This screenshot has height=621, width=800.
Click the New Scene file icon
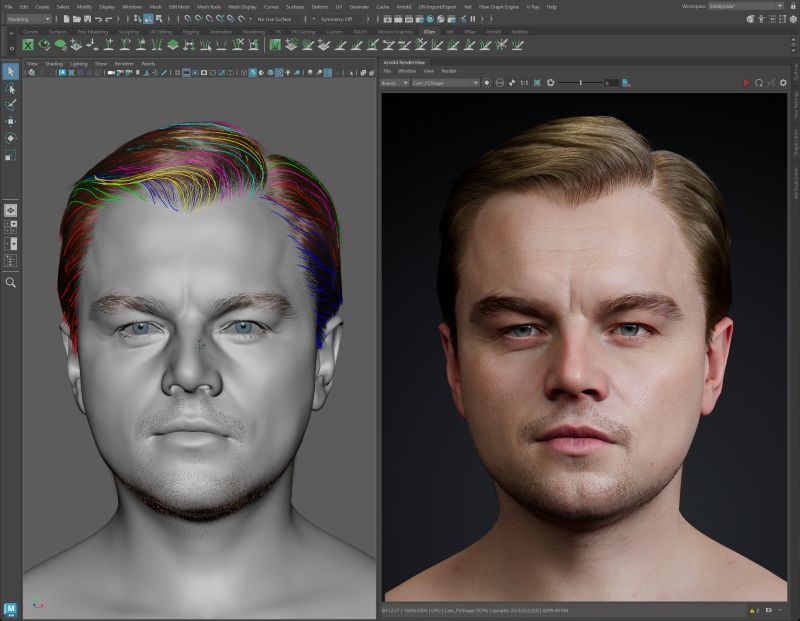[x=66, y=19]
